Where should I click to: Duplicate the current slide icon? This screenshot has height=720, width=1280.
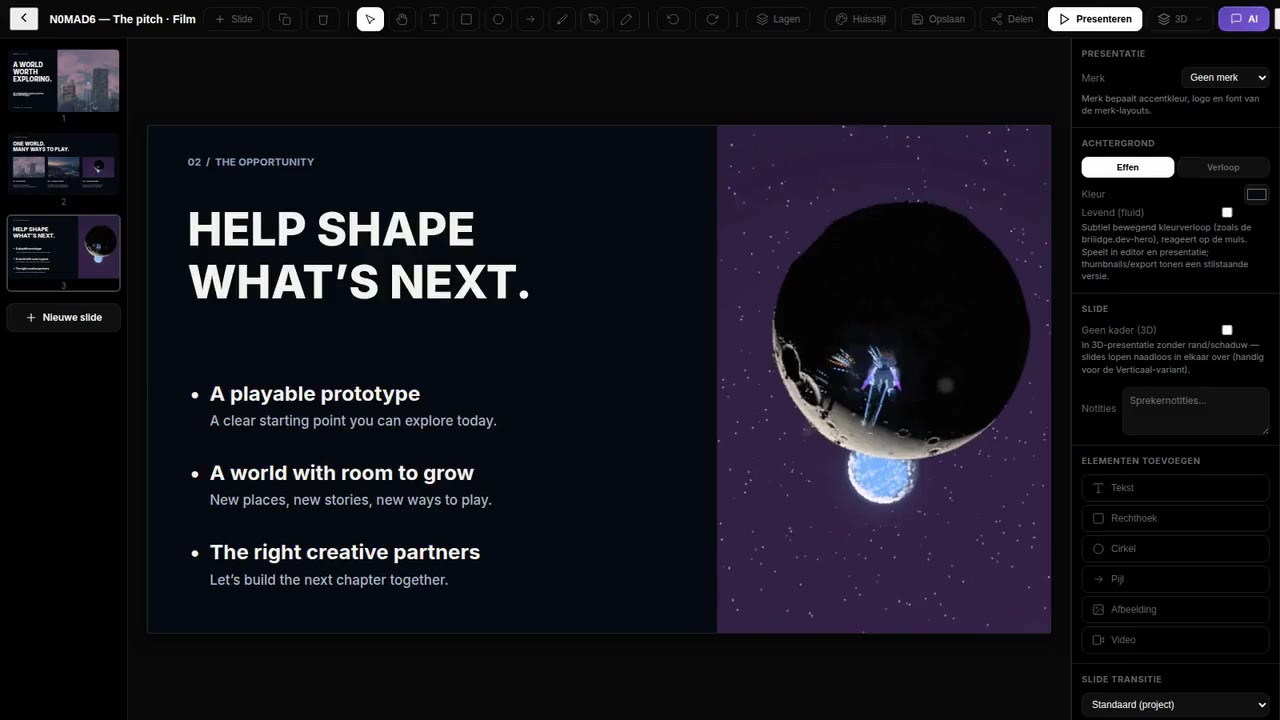(286, 19)
